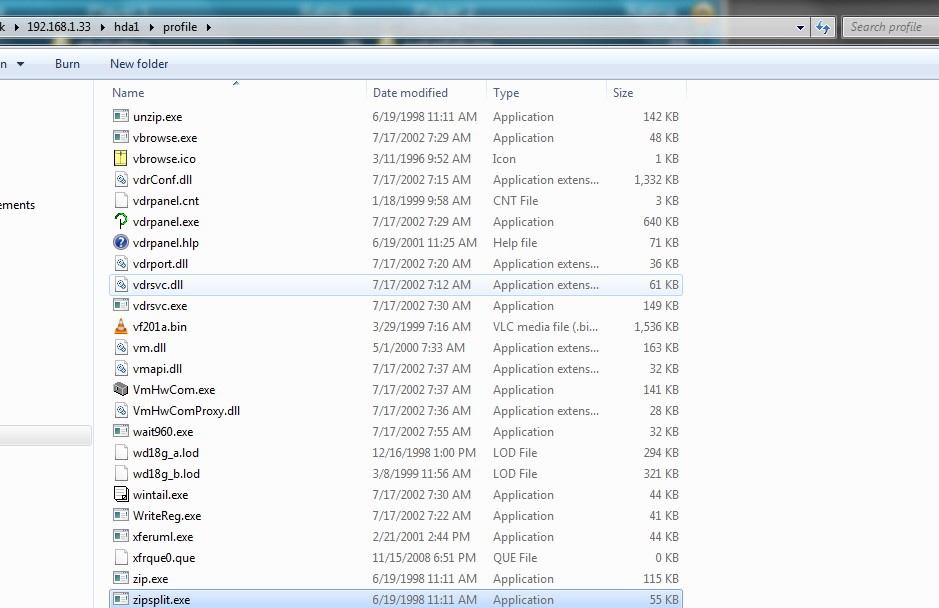This screenshot has width=939, height=608.
Task: Click the refresh button beside address bar
Action: pos(824,27)
